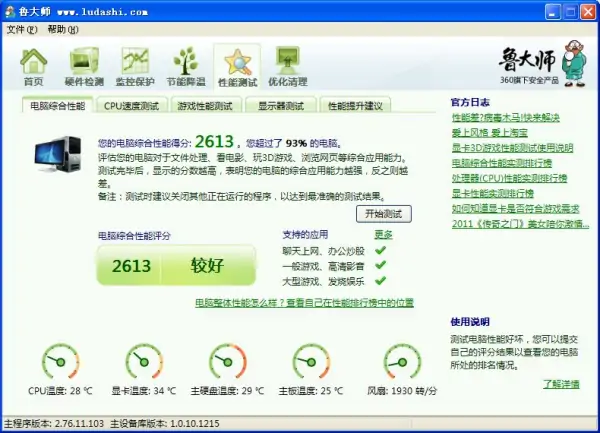Click checkmark next to 大型游戏、发烧娱乐
The width and height of the screenshot is (600, 433).
[380, 281]
